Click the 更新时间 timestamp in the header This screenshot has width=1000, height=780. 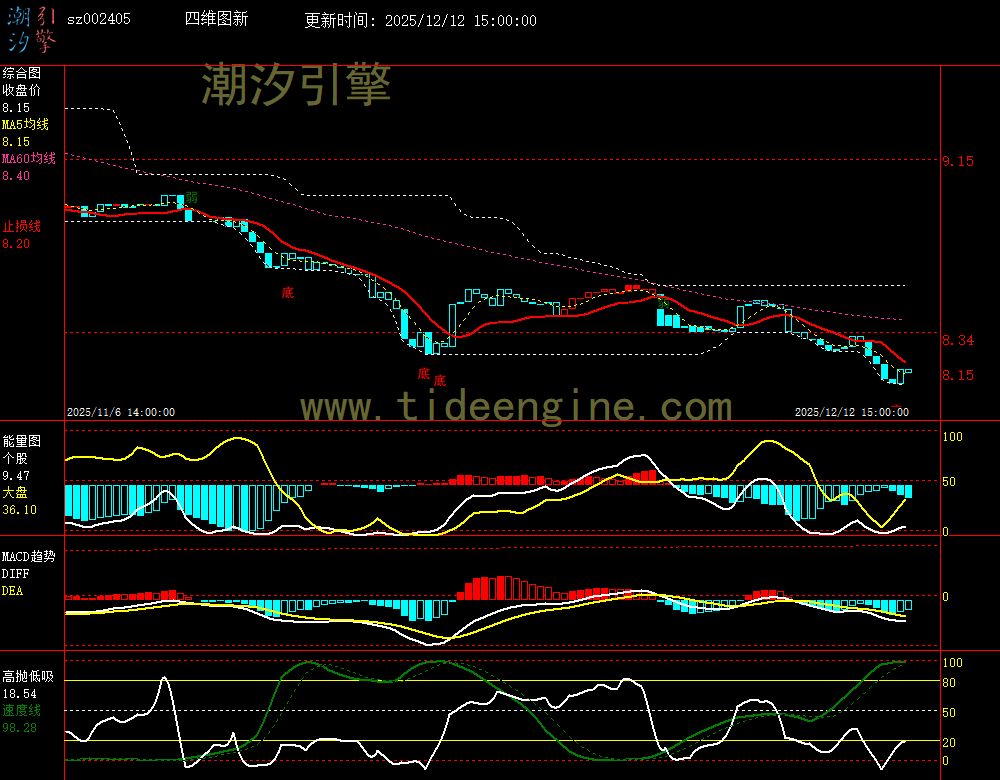click(420, 21)
